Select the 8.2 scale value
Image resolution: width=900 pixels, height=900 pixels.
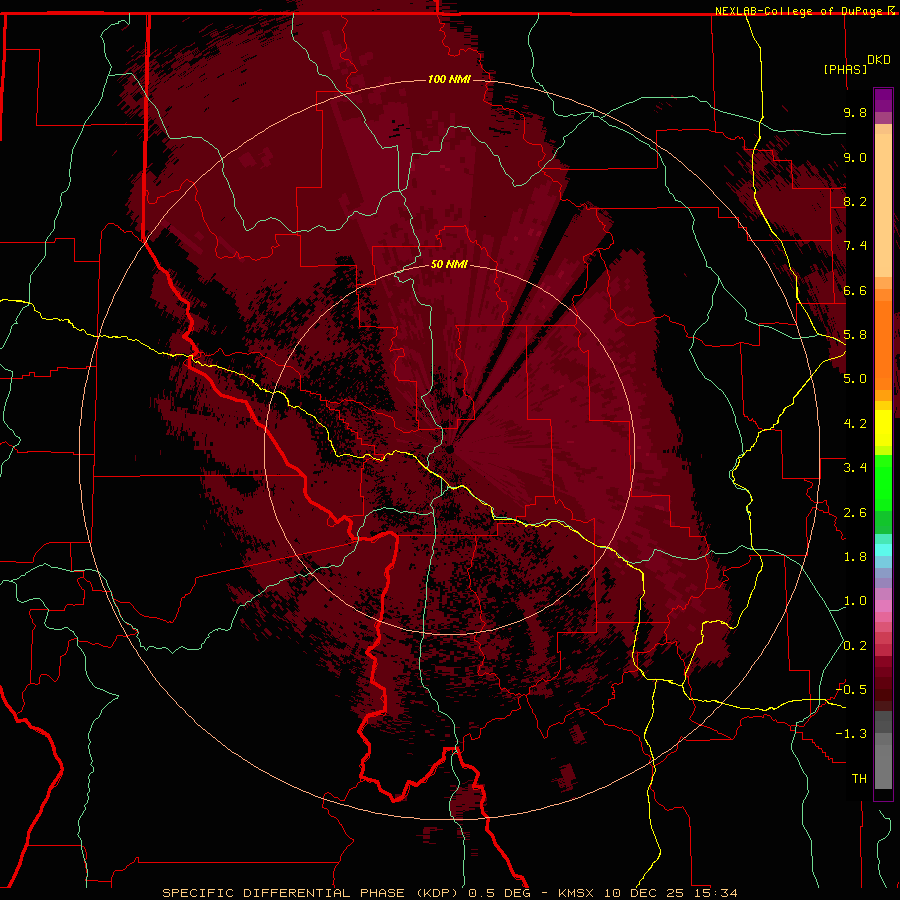point(855,201)
